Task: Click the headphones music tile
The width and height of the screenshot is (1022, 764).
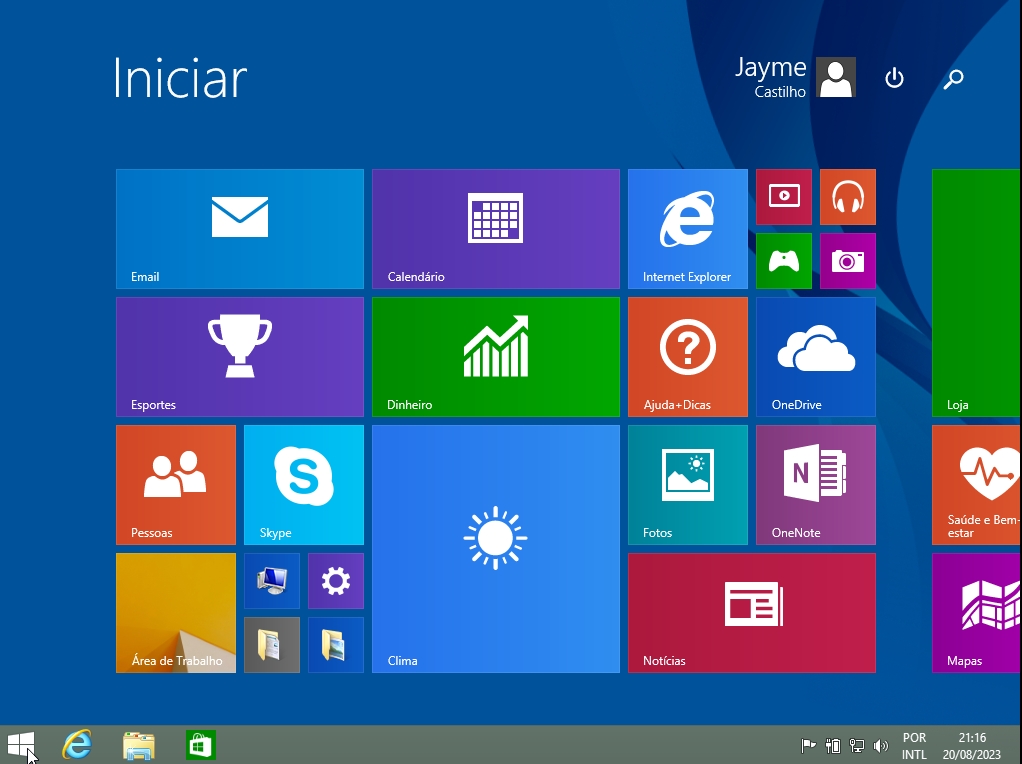Action: point(847,197)
